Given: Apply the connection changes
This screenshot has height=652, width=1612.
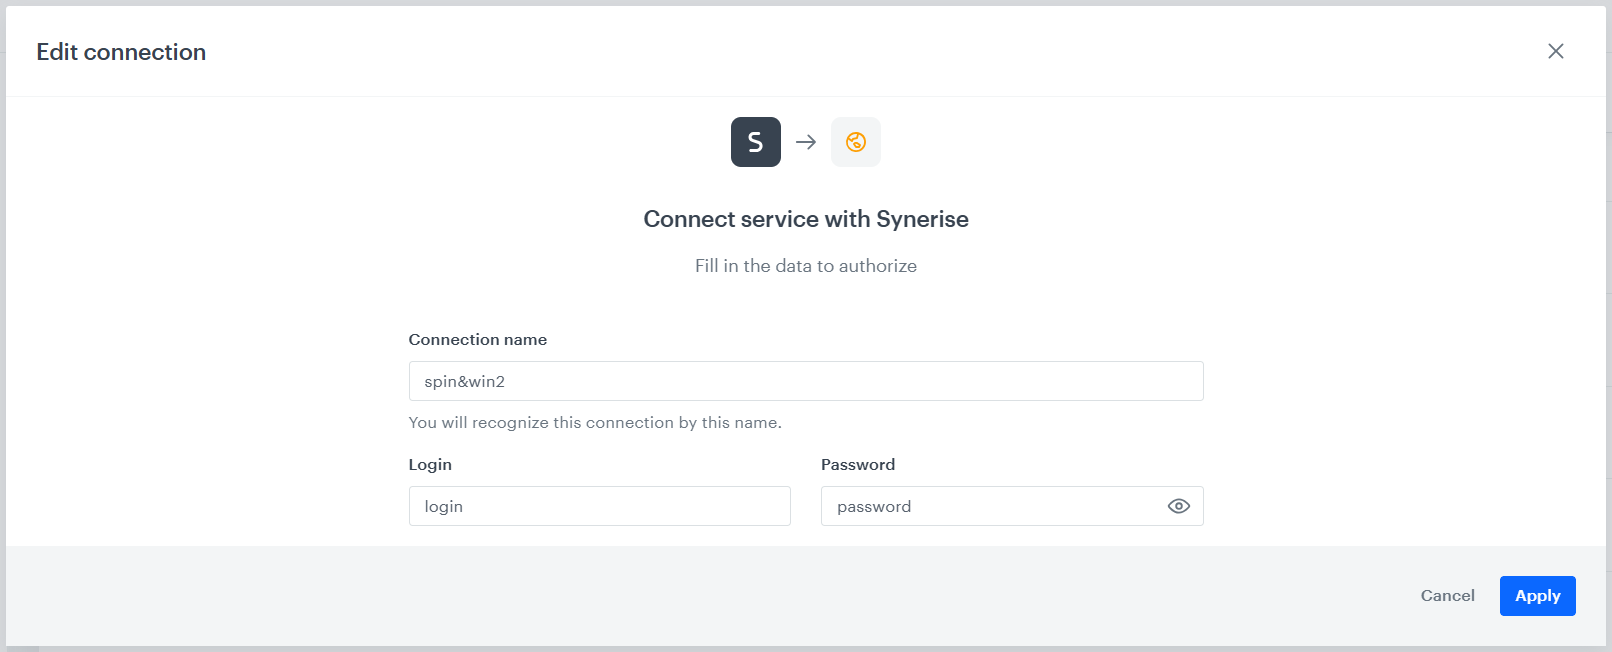Looking at the screenshot, I should click(1538, 596).
